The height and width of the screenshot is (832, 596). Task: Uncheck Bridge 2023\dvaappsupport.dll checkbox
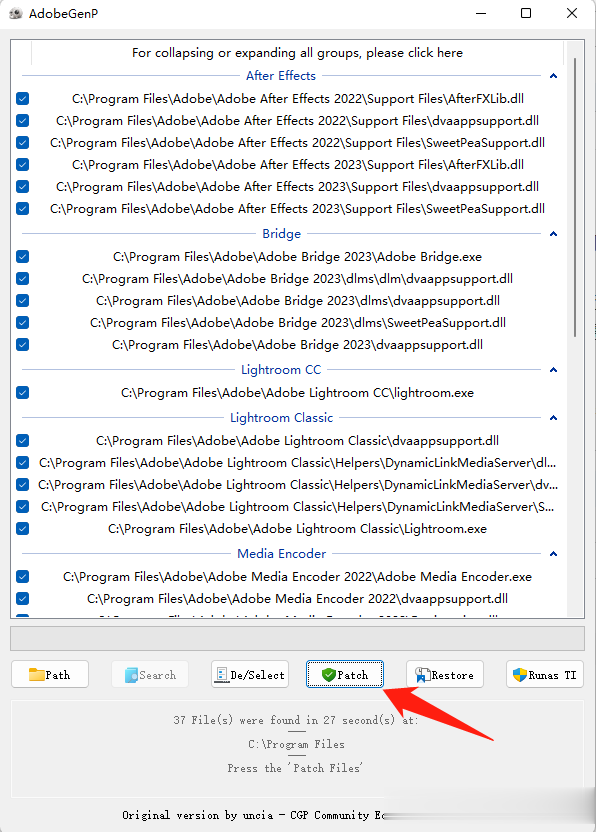pos(22,345)
